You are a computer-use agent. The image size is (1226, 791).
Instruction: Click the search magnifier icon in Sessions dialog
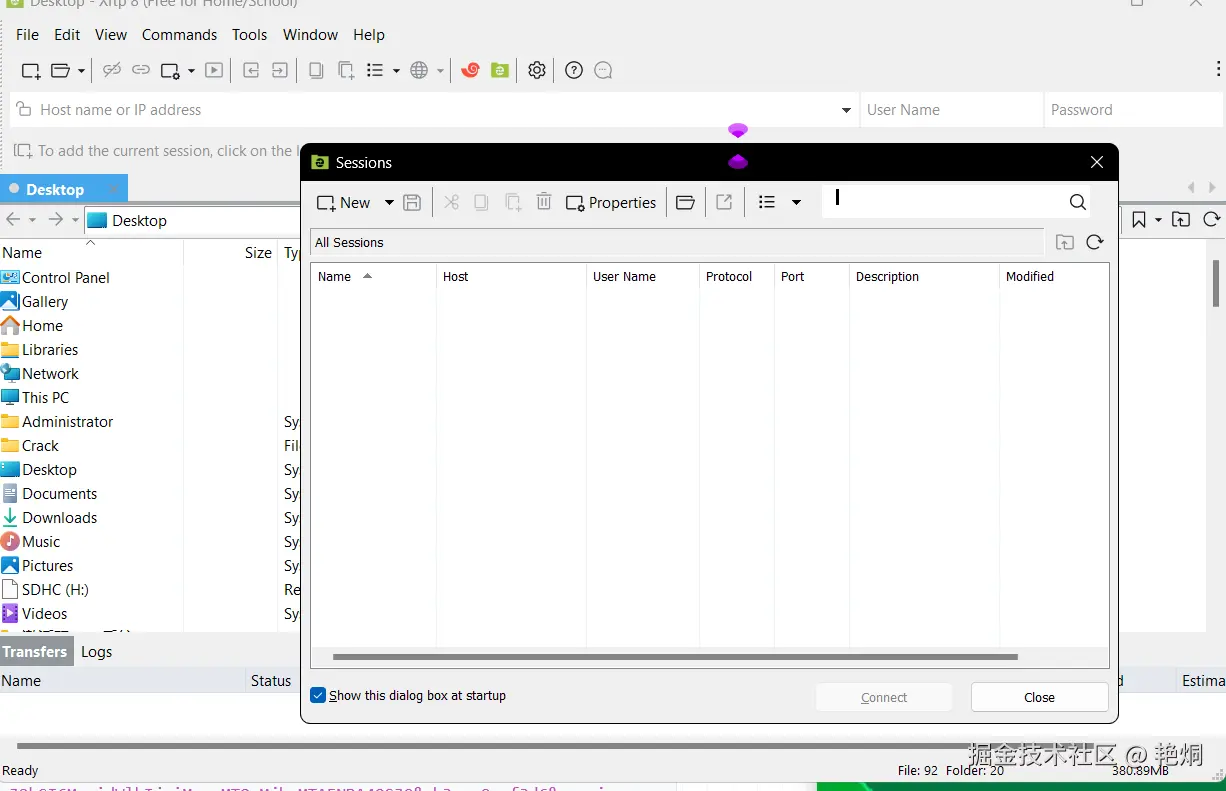coord(1077,202)
